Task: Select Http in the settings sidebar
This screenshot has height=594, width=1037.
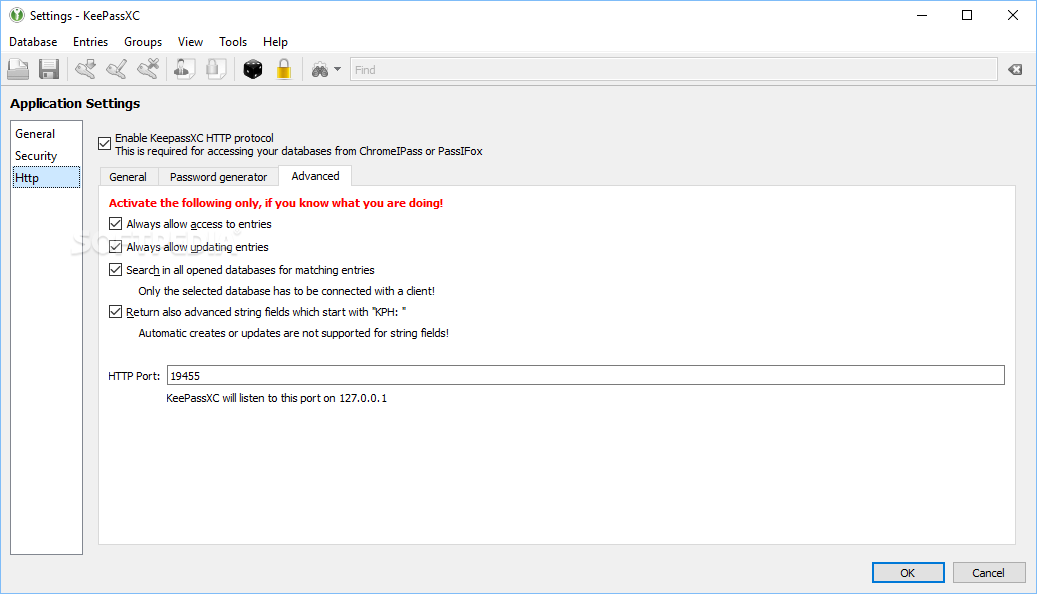Action: [46, 177]
